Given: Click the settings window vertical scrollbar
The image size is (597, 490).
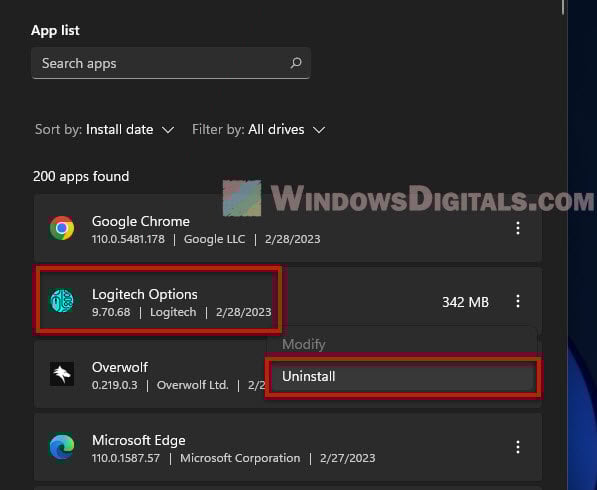Looking at the screenshot, I should (x=563, y=8).
